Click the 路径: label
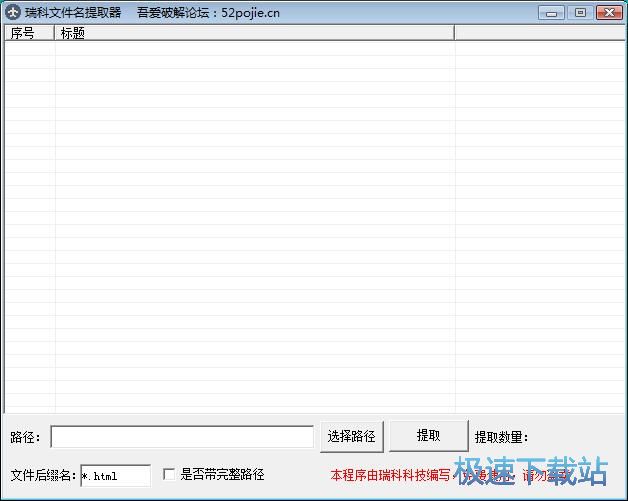This screenshot has width=628, height=501. tap(25, 437)
